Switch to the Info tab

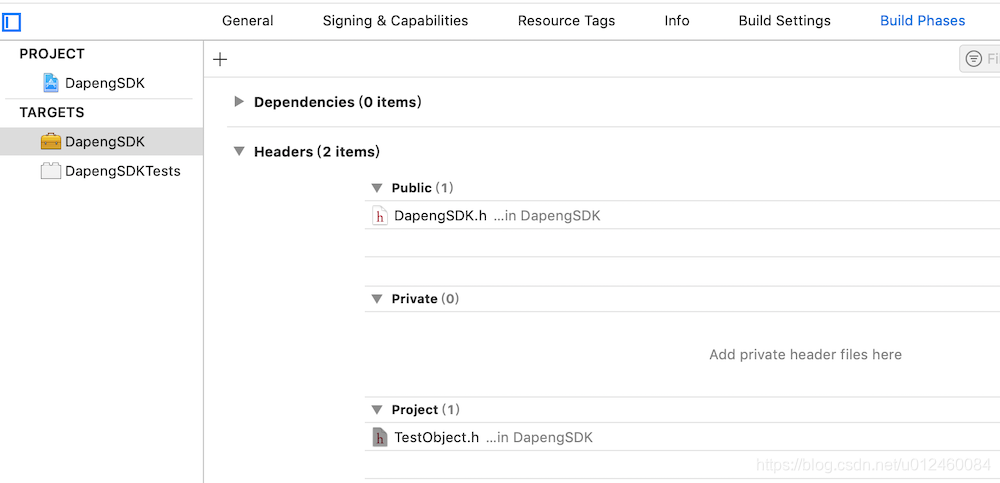click(x=677, y=21)
